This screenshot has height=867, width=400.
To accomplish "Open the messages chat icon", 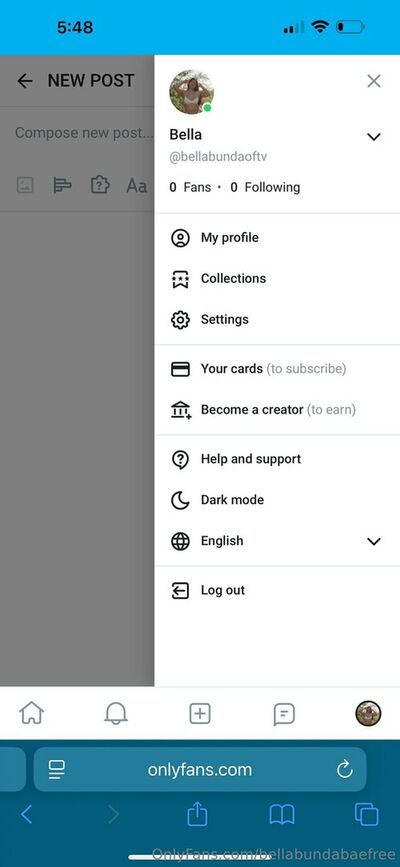I will tap(284, 714).
